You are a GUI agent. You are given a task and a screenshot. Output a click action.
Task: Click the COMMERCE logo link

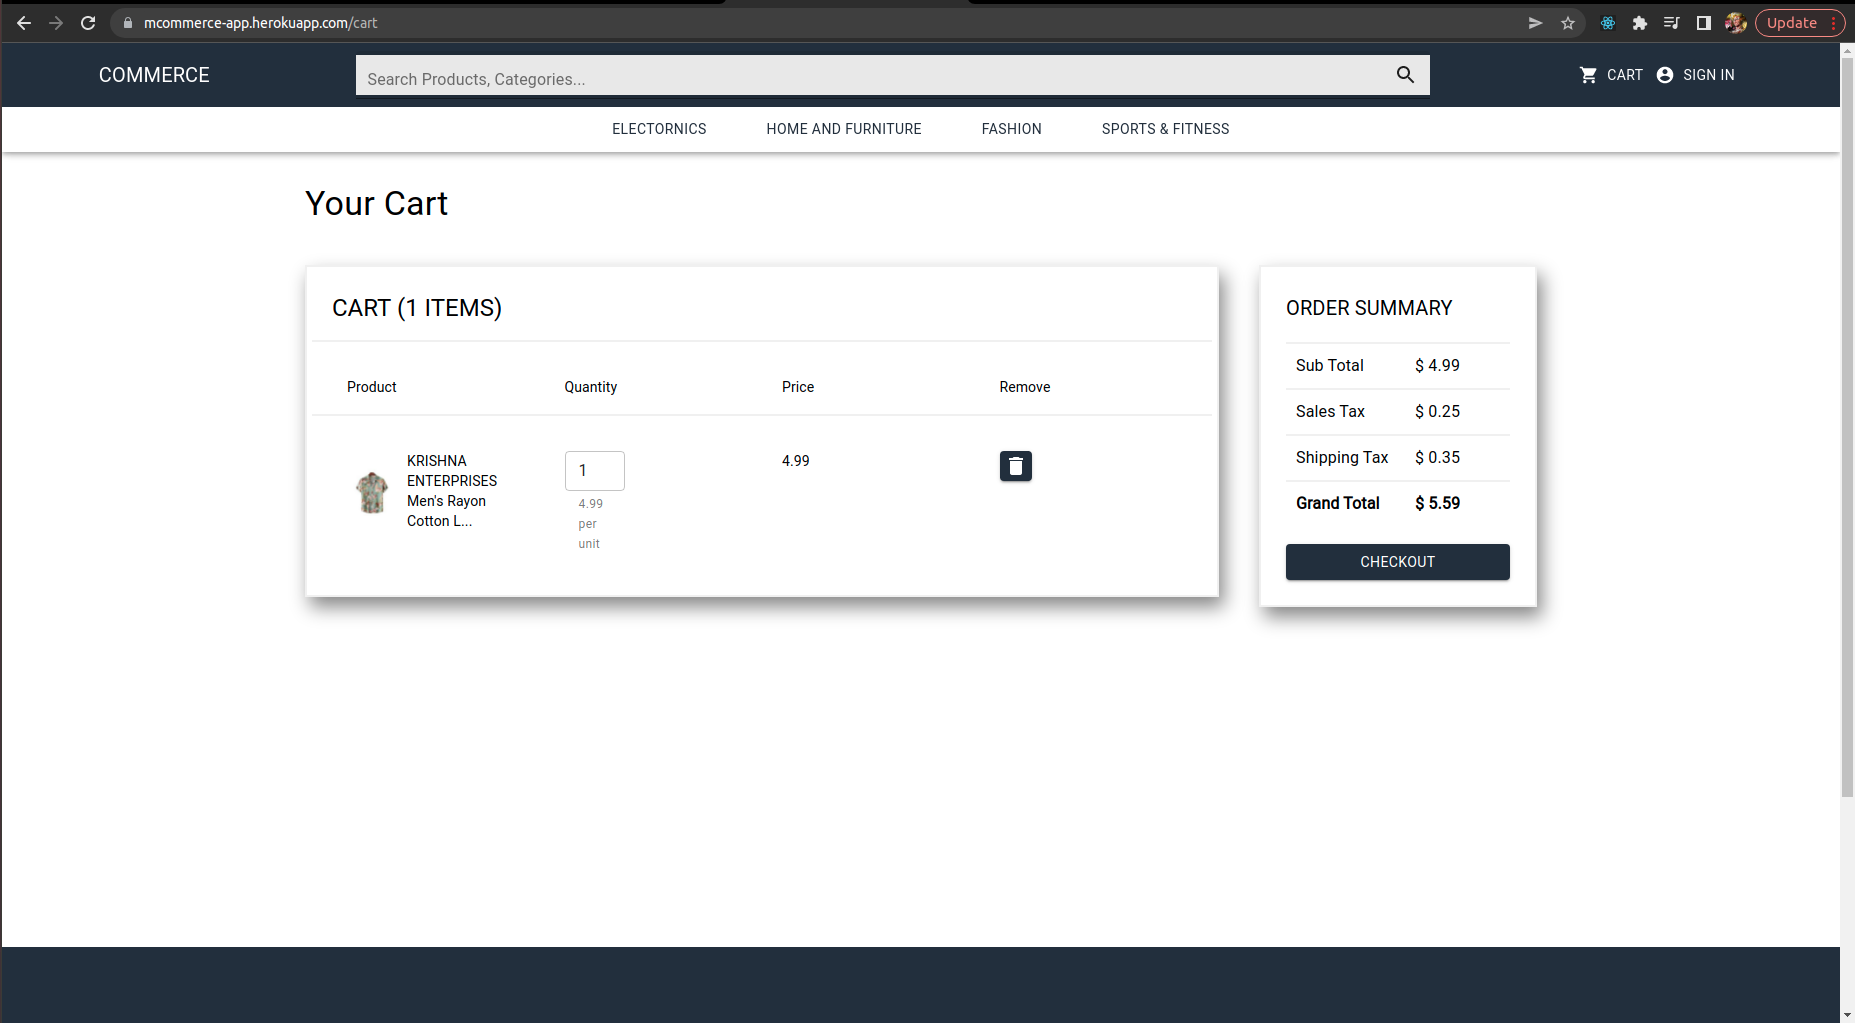point(154,75)
